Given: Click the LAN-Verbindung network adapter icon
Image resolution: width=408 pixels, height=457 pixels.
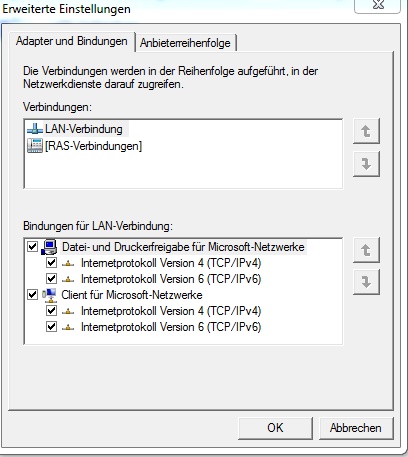Looking at the screenshot, I should pyautogui.click(x=35, y=129).
